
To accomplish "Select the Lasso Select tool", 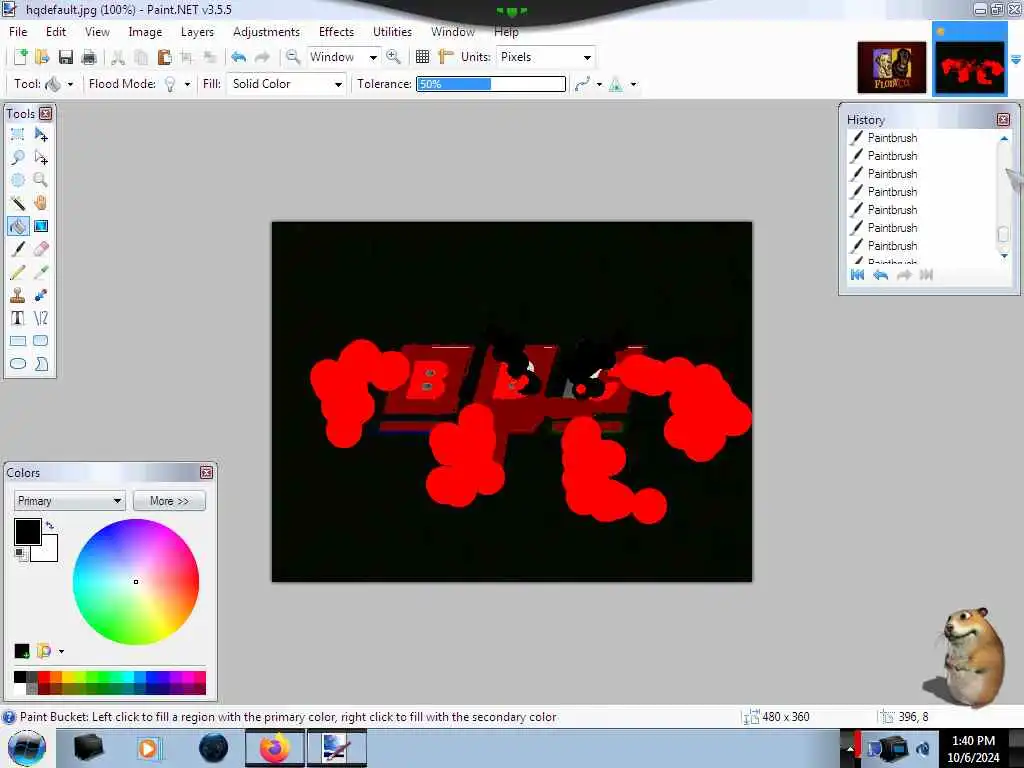I will pos(18,157).
